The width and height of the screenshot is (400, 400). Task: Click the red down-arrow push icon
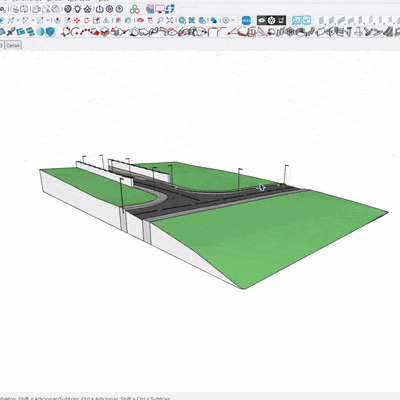(57, 21)
